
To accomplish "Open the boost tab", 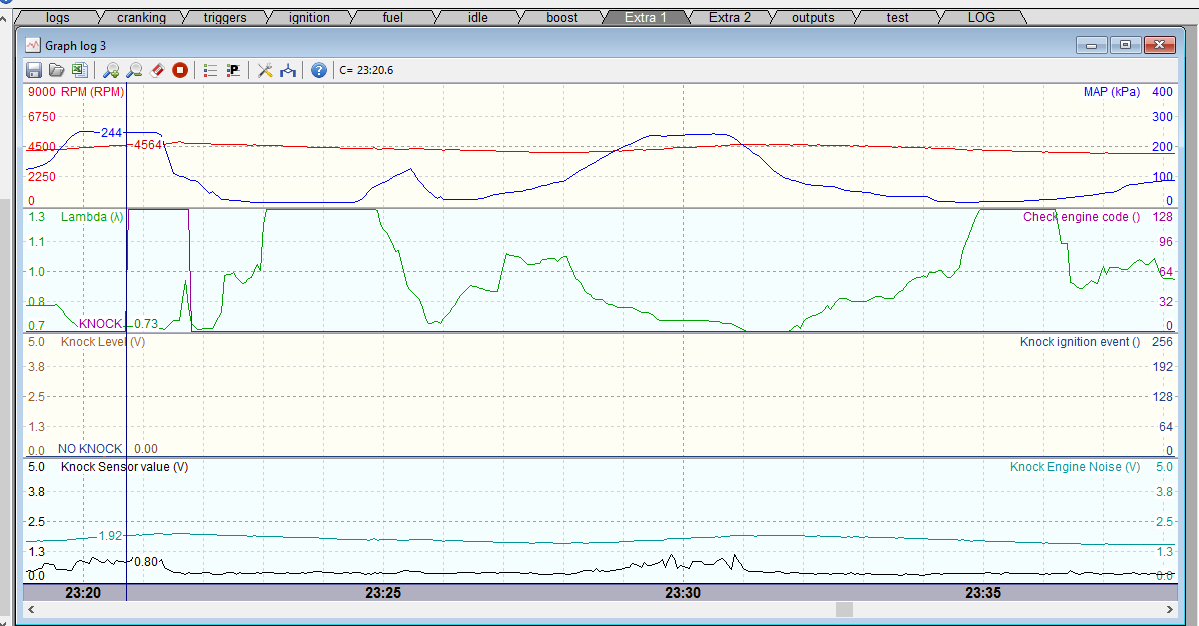I will (562, 17).
